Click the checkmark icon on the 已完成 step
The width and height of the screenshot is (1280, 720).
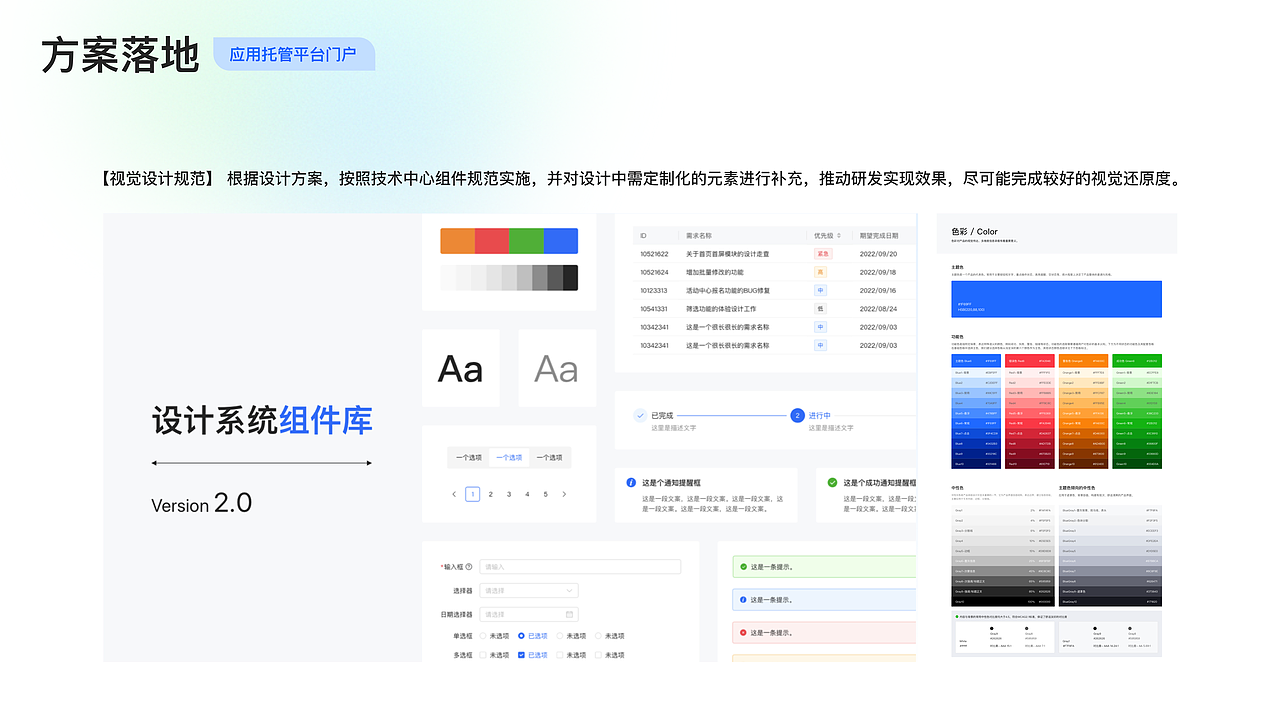[x=641, y=415]
